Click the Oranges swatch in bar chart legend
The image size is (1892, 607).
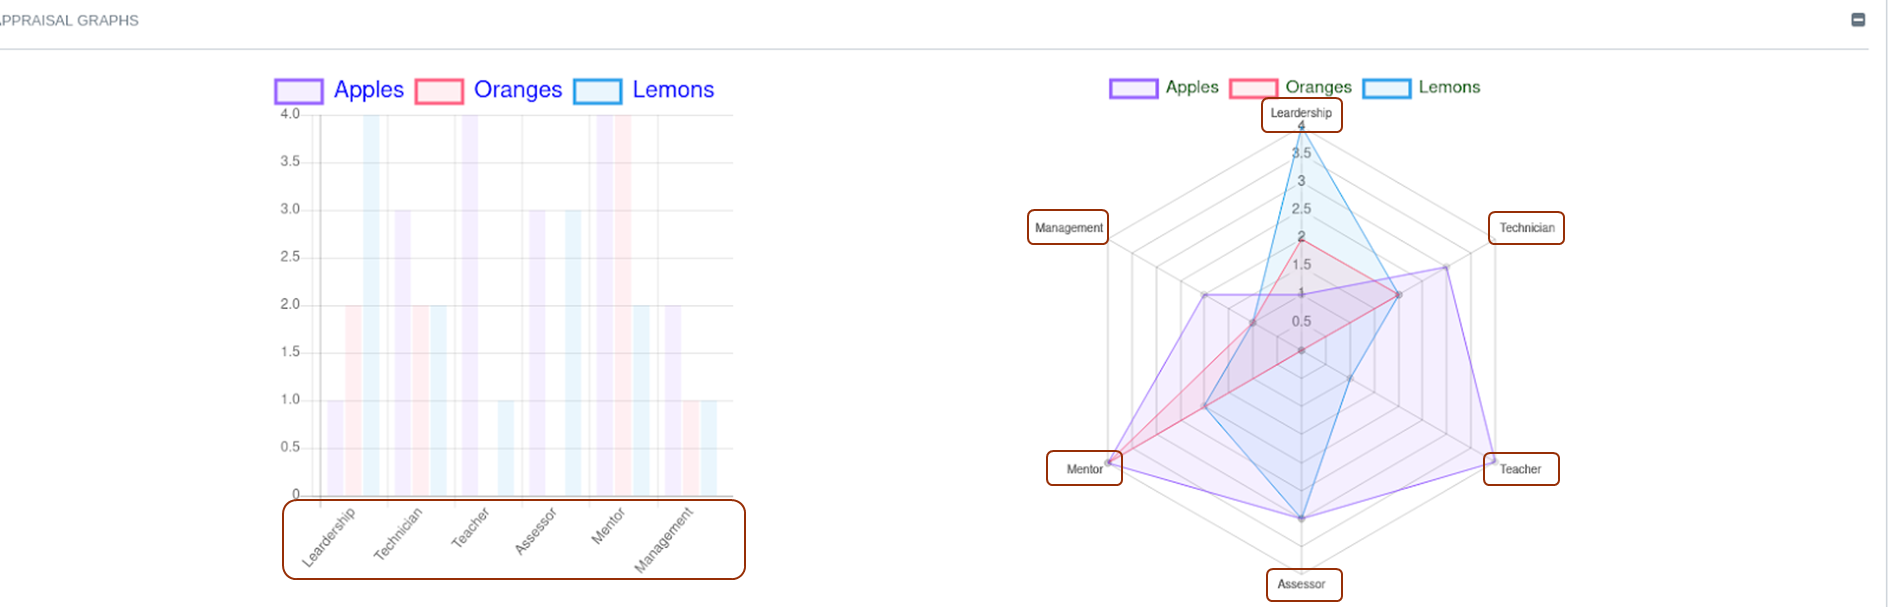coord(439,92)
